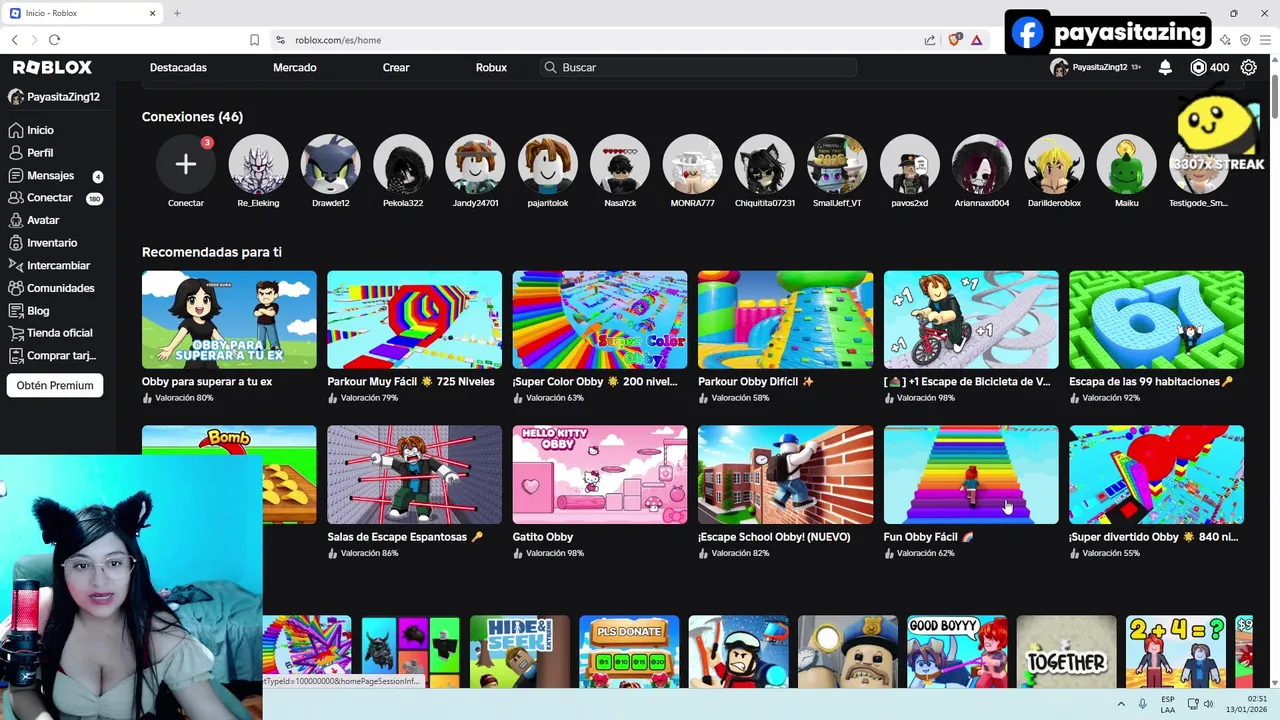Open Comunidades in the sidebar
1280x720 pixels.
[x=60, y=288]
